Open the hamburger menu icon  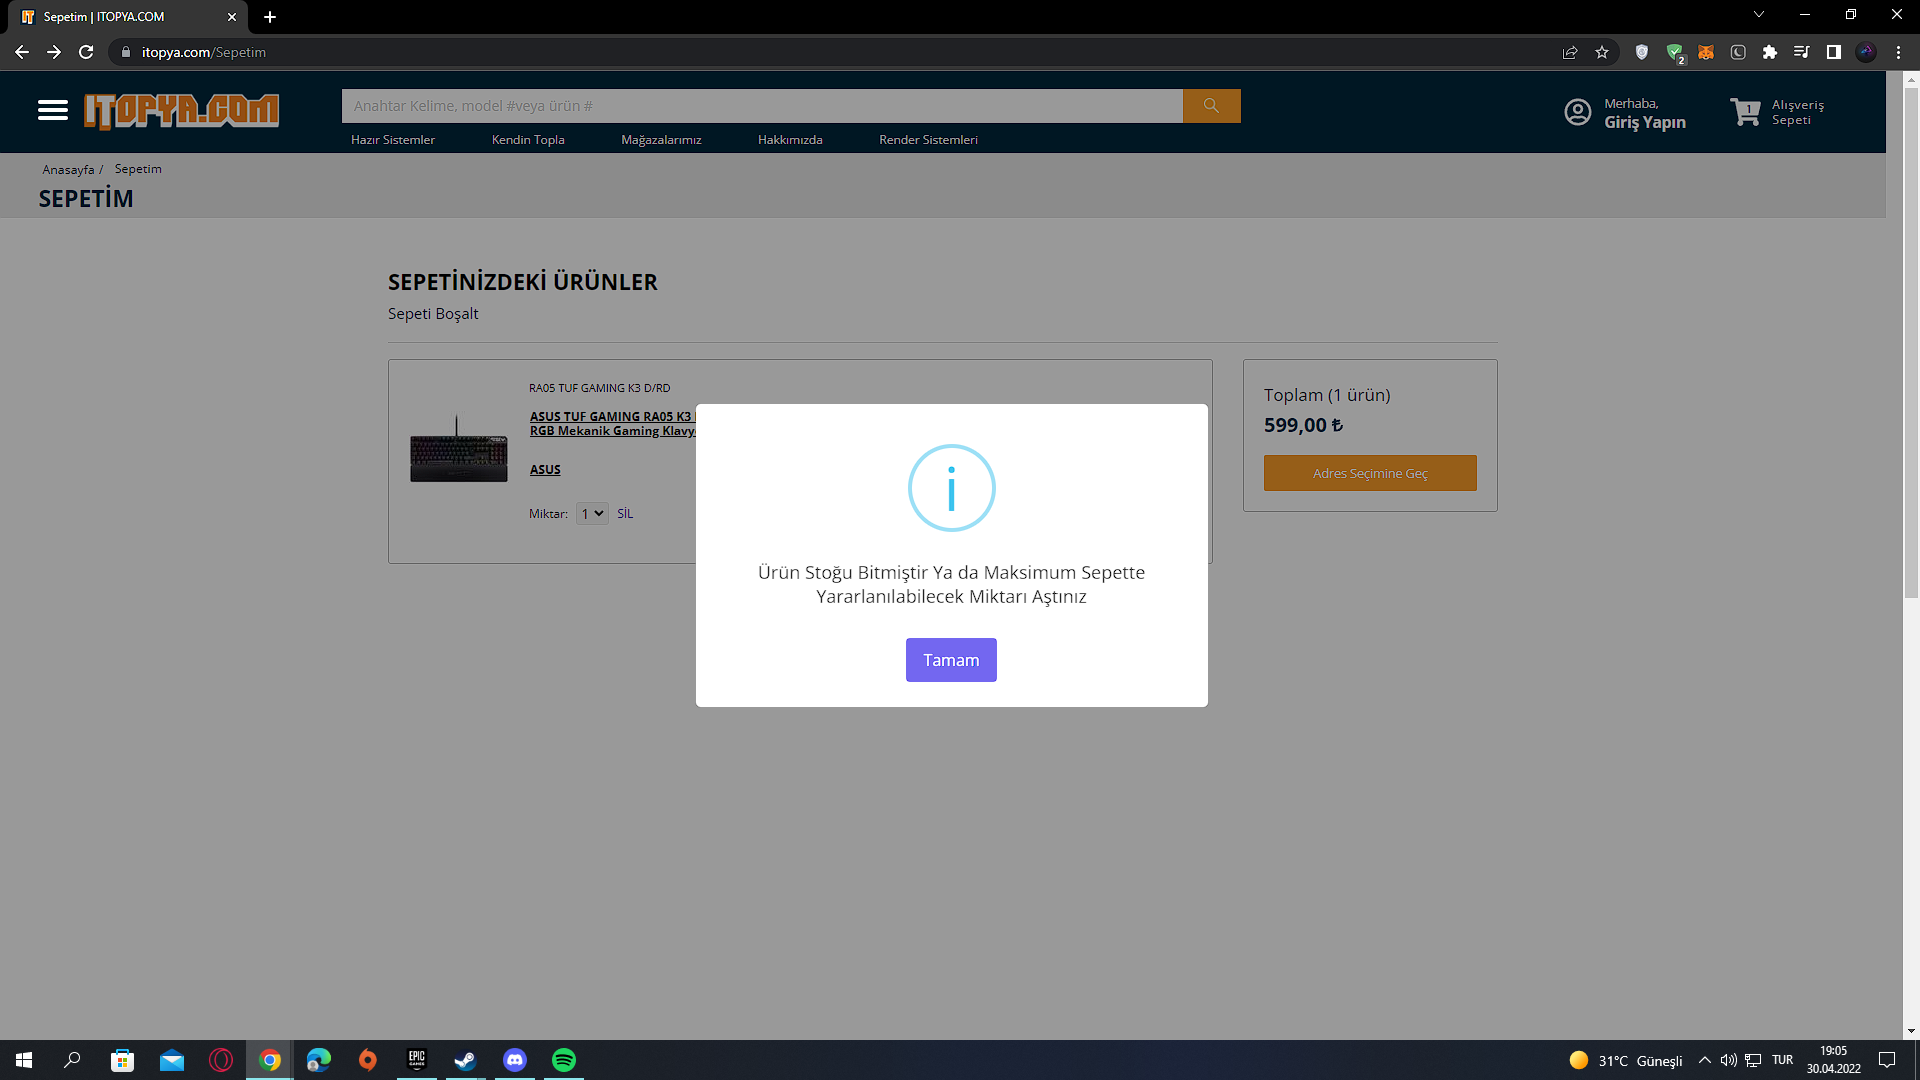(x=53, y=110)
